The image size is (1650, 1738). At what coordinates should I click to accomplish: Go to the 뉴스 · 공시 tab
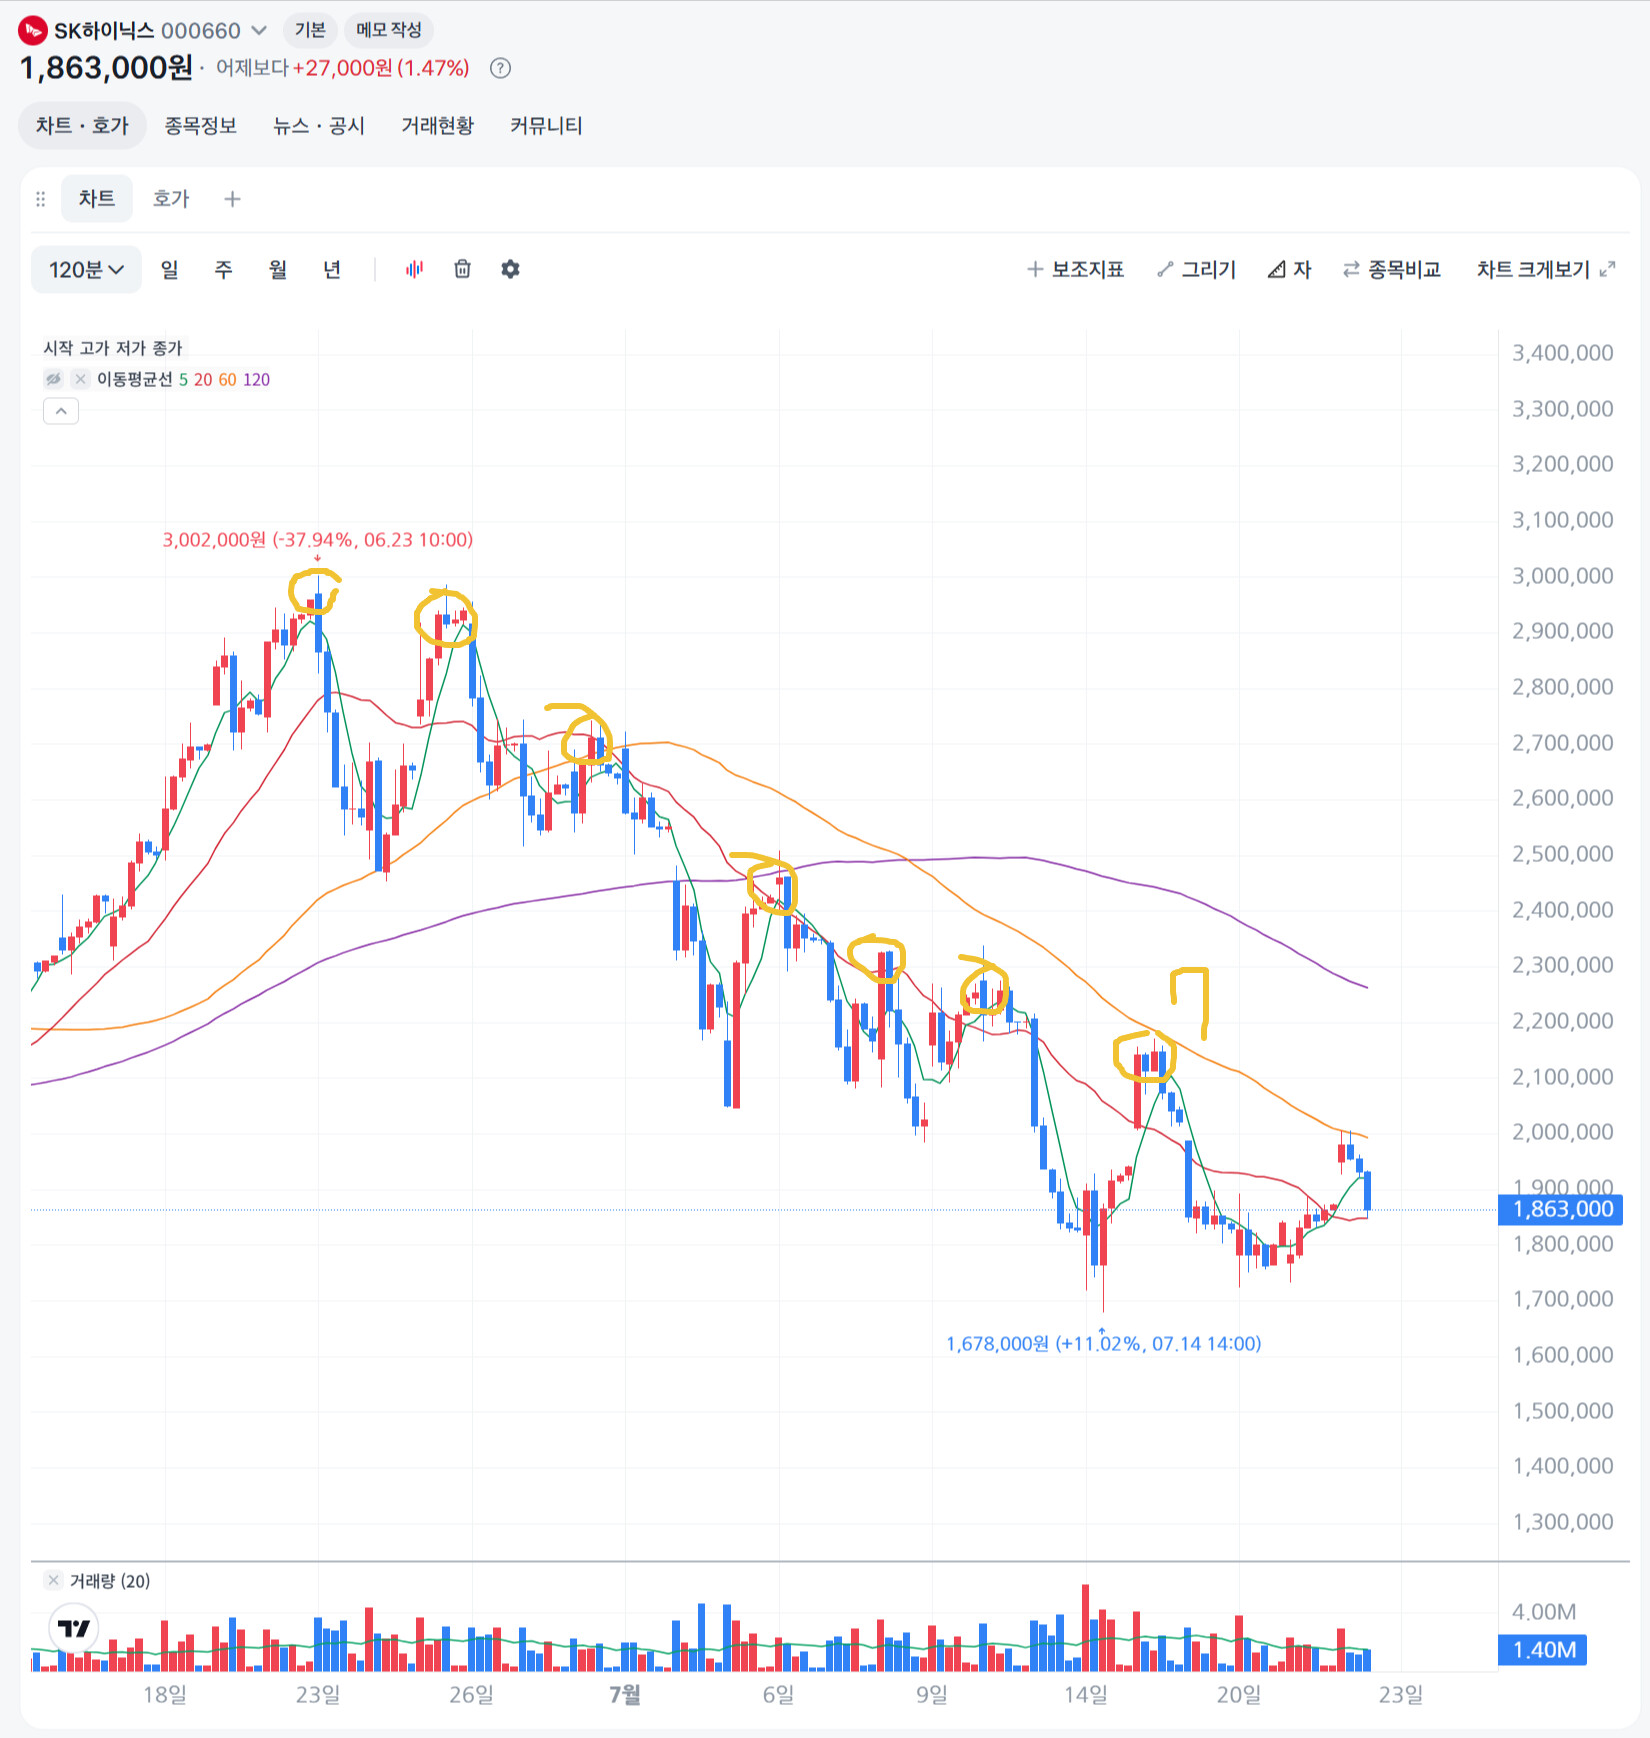point(319,126)
